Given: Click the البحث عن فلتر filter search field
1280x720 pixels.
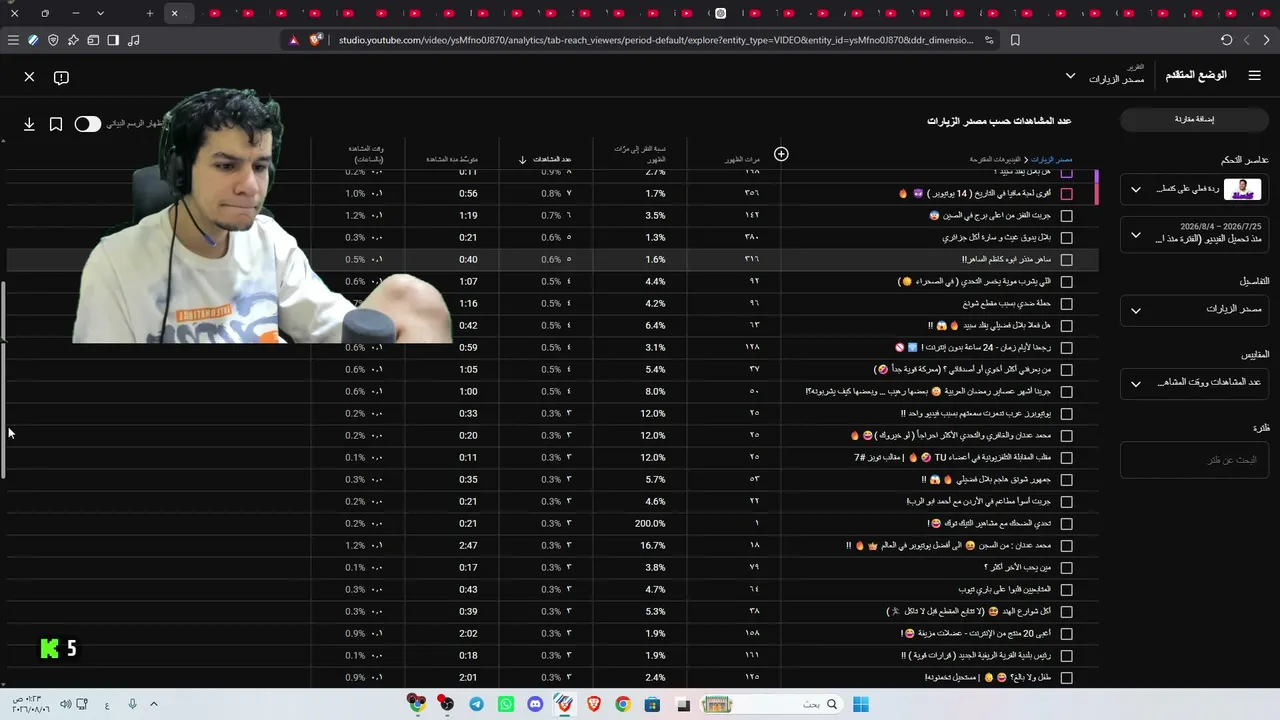Looking at the screenshot, I should tap(1194, 460).
